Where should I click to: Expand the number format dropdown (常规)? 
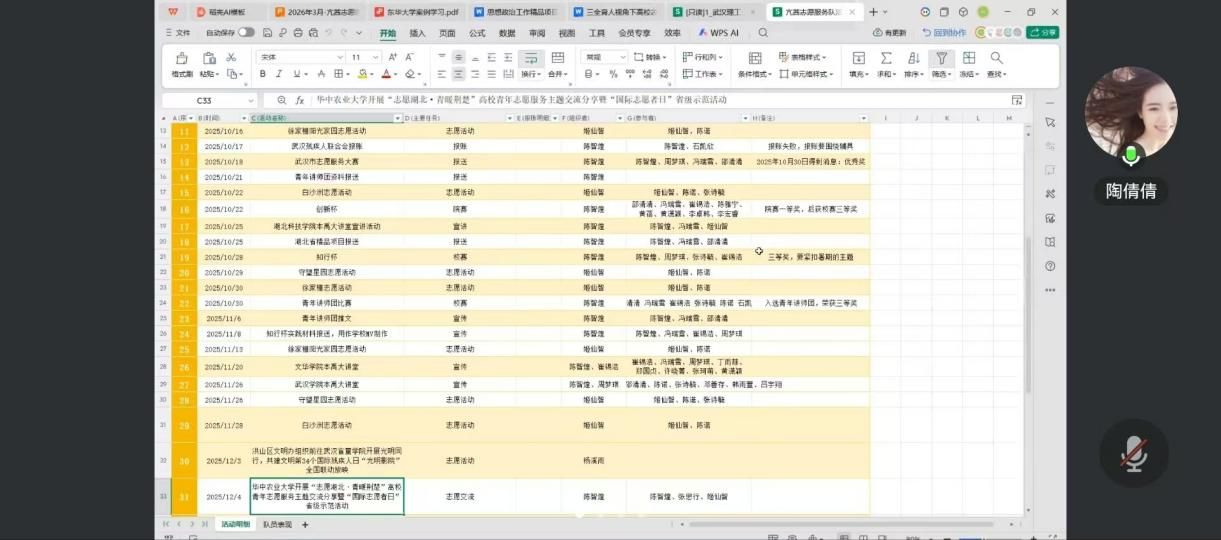pos(623,58)
